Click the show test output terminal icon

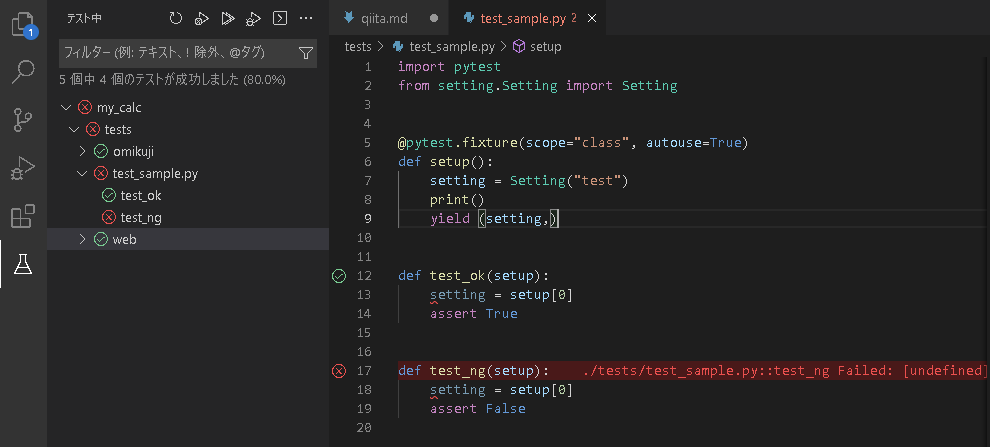click(x=280, y=18)
